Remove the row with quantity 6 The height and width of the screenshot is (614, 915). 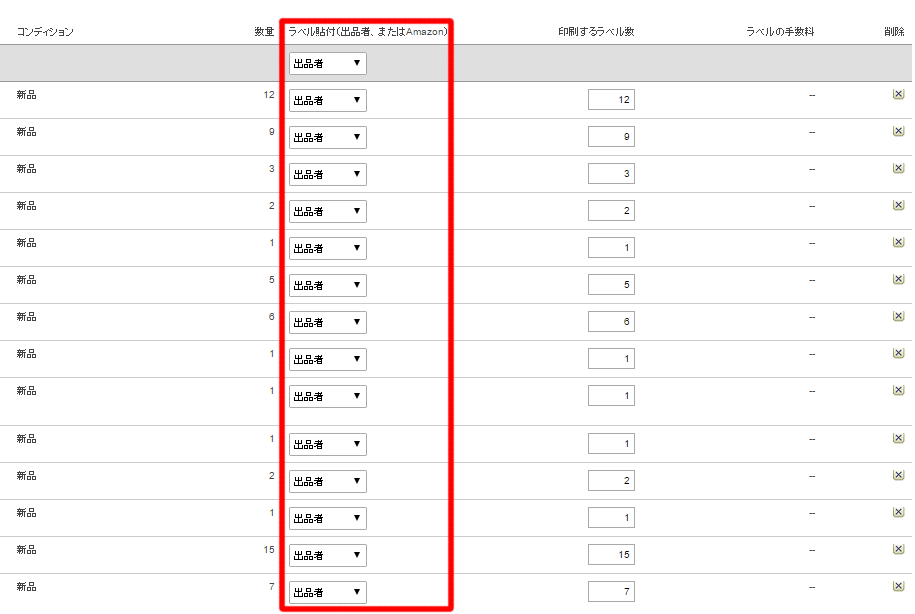coord(898,316)
